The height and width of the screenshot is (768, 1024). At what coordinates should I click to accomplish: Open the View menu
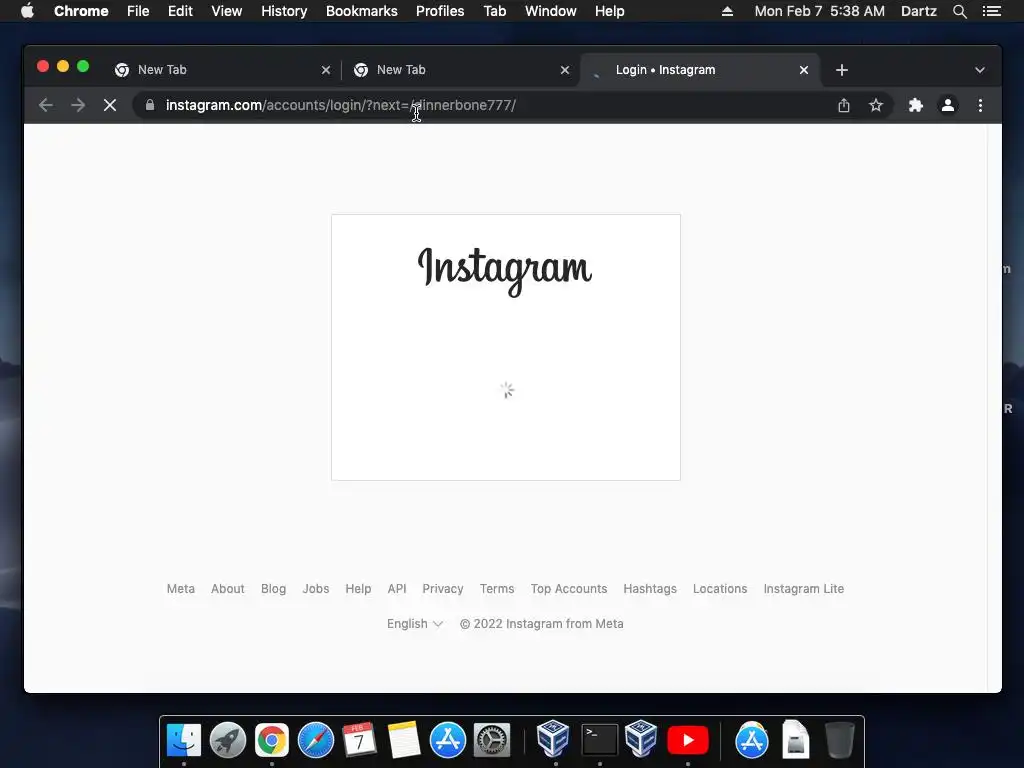pyautogui.click(x=227, y=11)
